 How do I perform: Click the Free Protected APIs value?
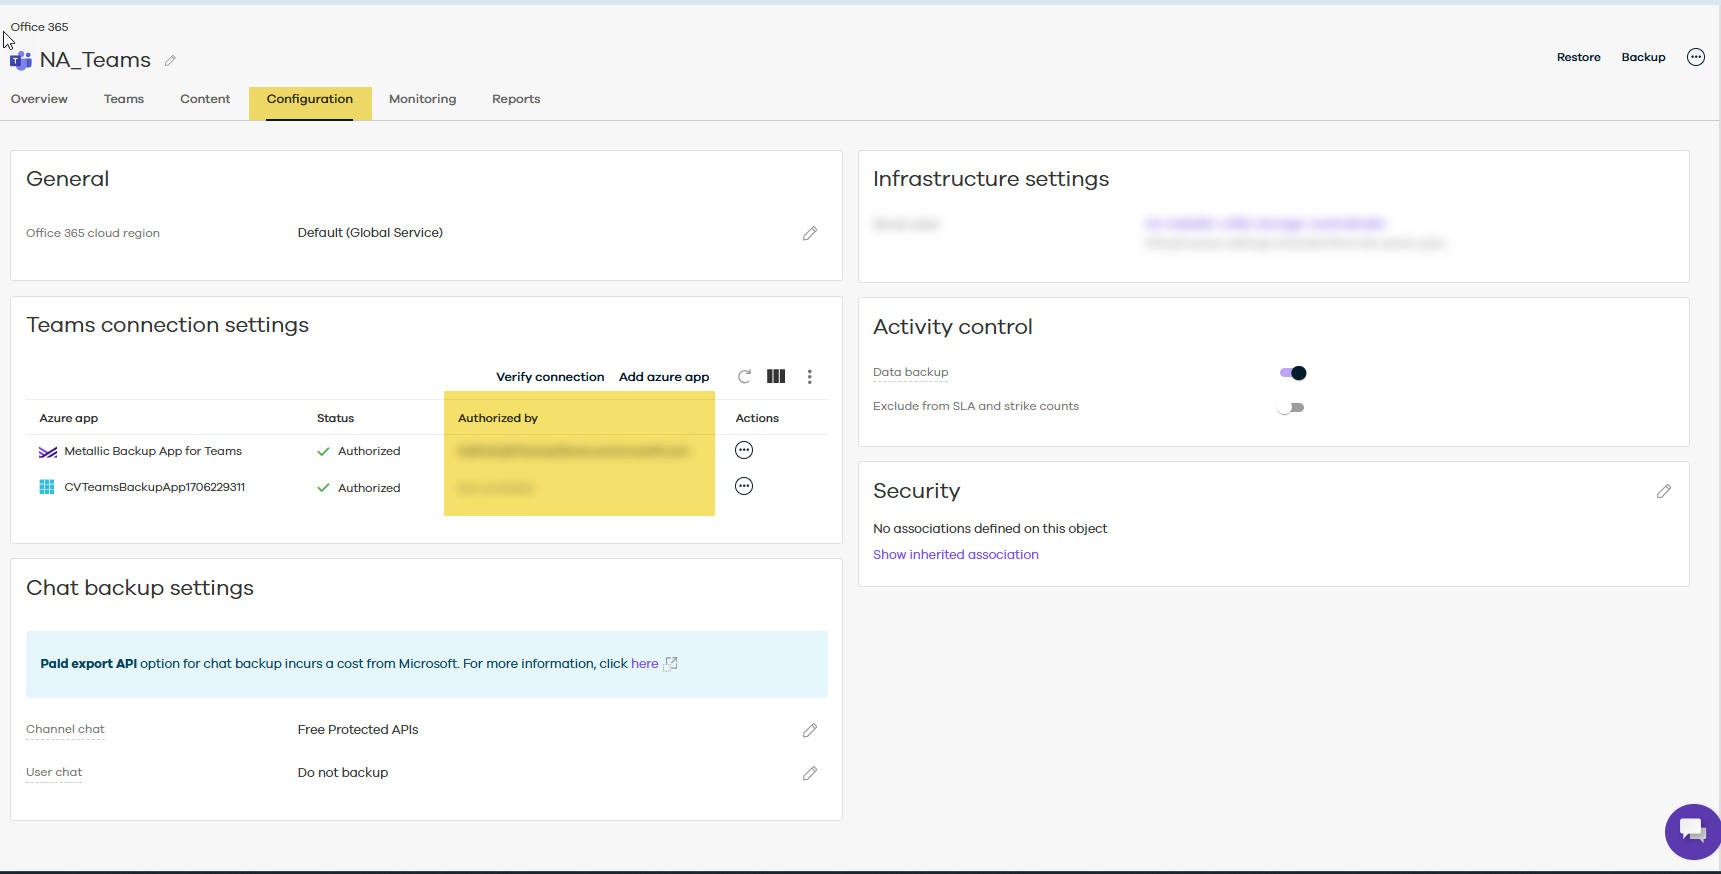(358, 729)
